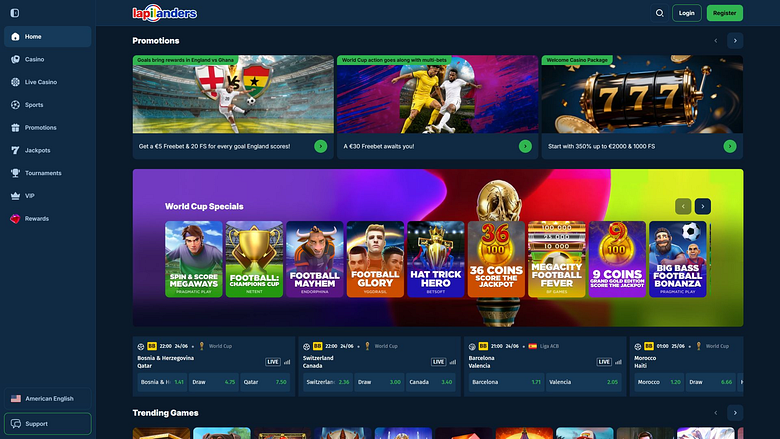The image size is (780, 439).
Task: Go to Sports in the sidebar
Action: [x=48, y=105]
